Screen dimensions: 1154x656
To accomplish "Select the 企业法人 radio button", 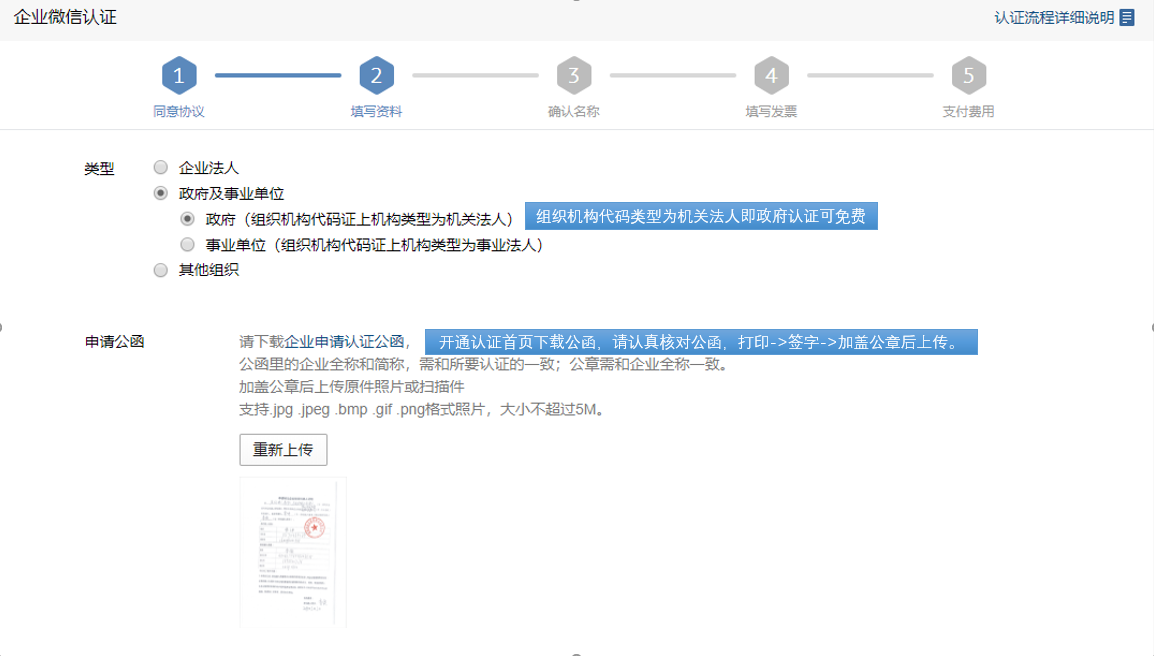I will tap(160, 168).
